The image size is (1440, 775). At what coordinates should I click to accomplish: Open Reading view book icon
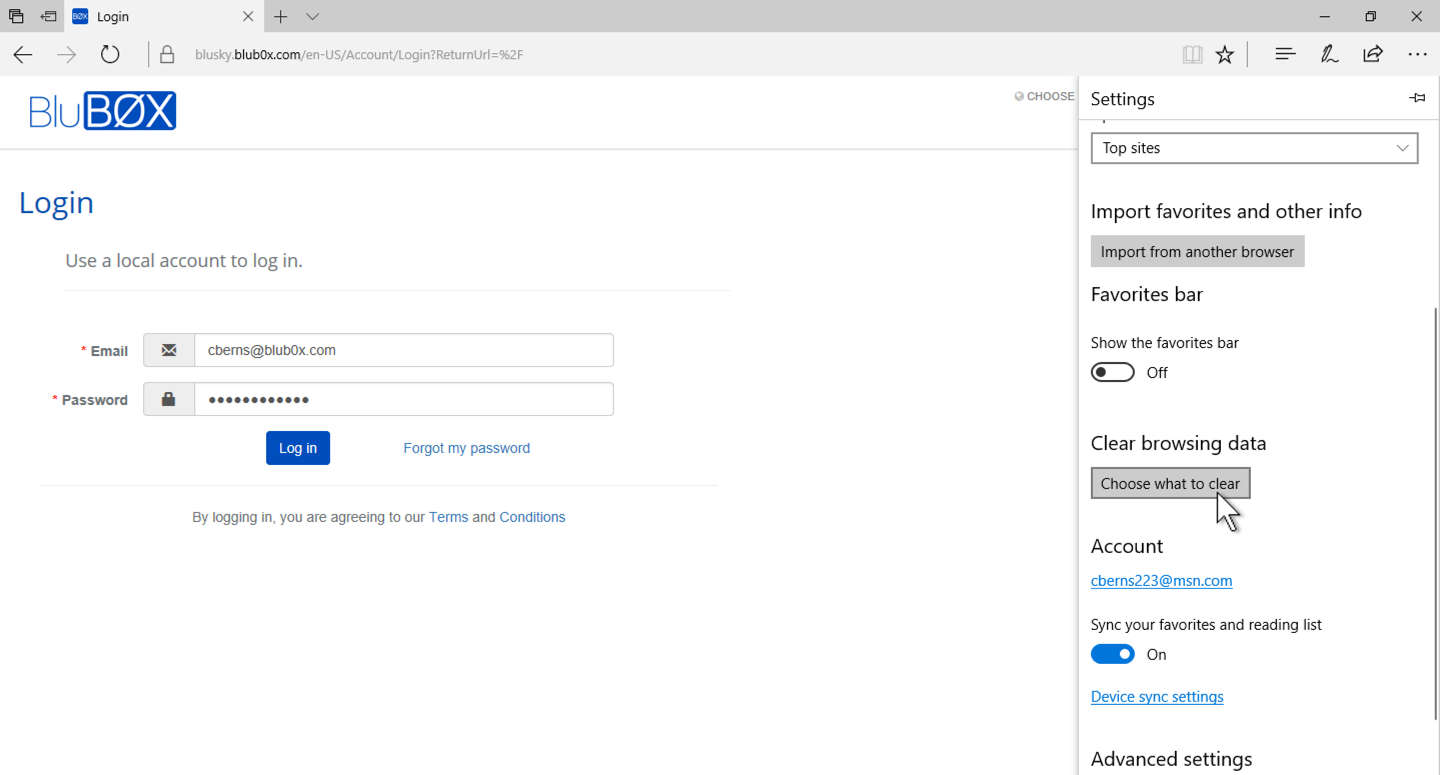pyautogui.click(x=1192, y=55)
